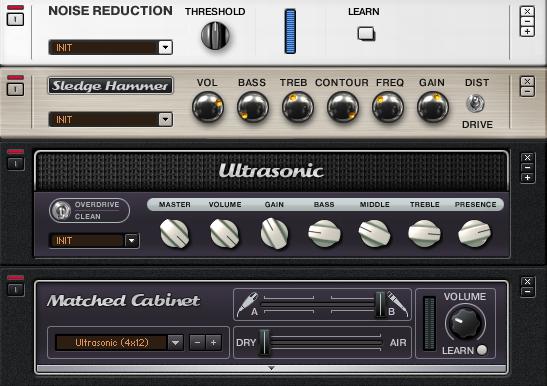Image resolution: width=547 pixels, height=386 pixels.
Task: Click the Ultrasonic MASTER knob
Action: point(174,233)
